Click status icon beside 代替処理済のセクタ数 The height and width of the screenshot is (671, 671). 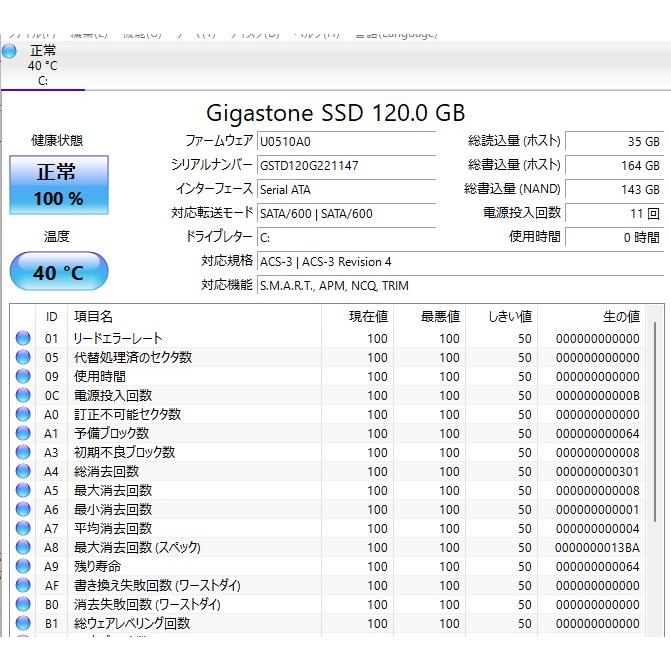point(23,358)
